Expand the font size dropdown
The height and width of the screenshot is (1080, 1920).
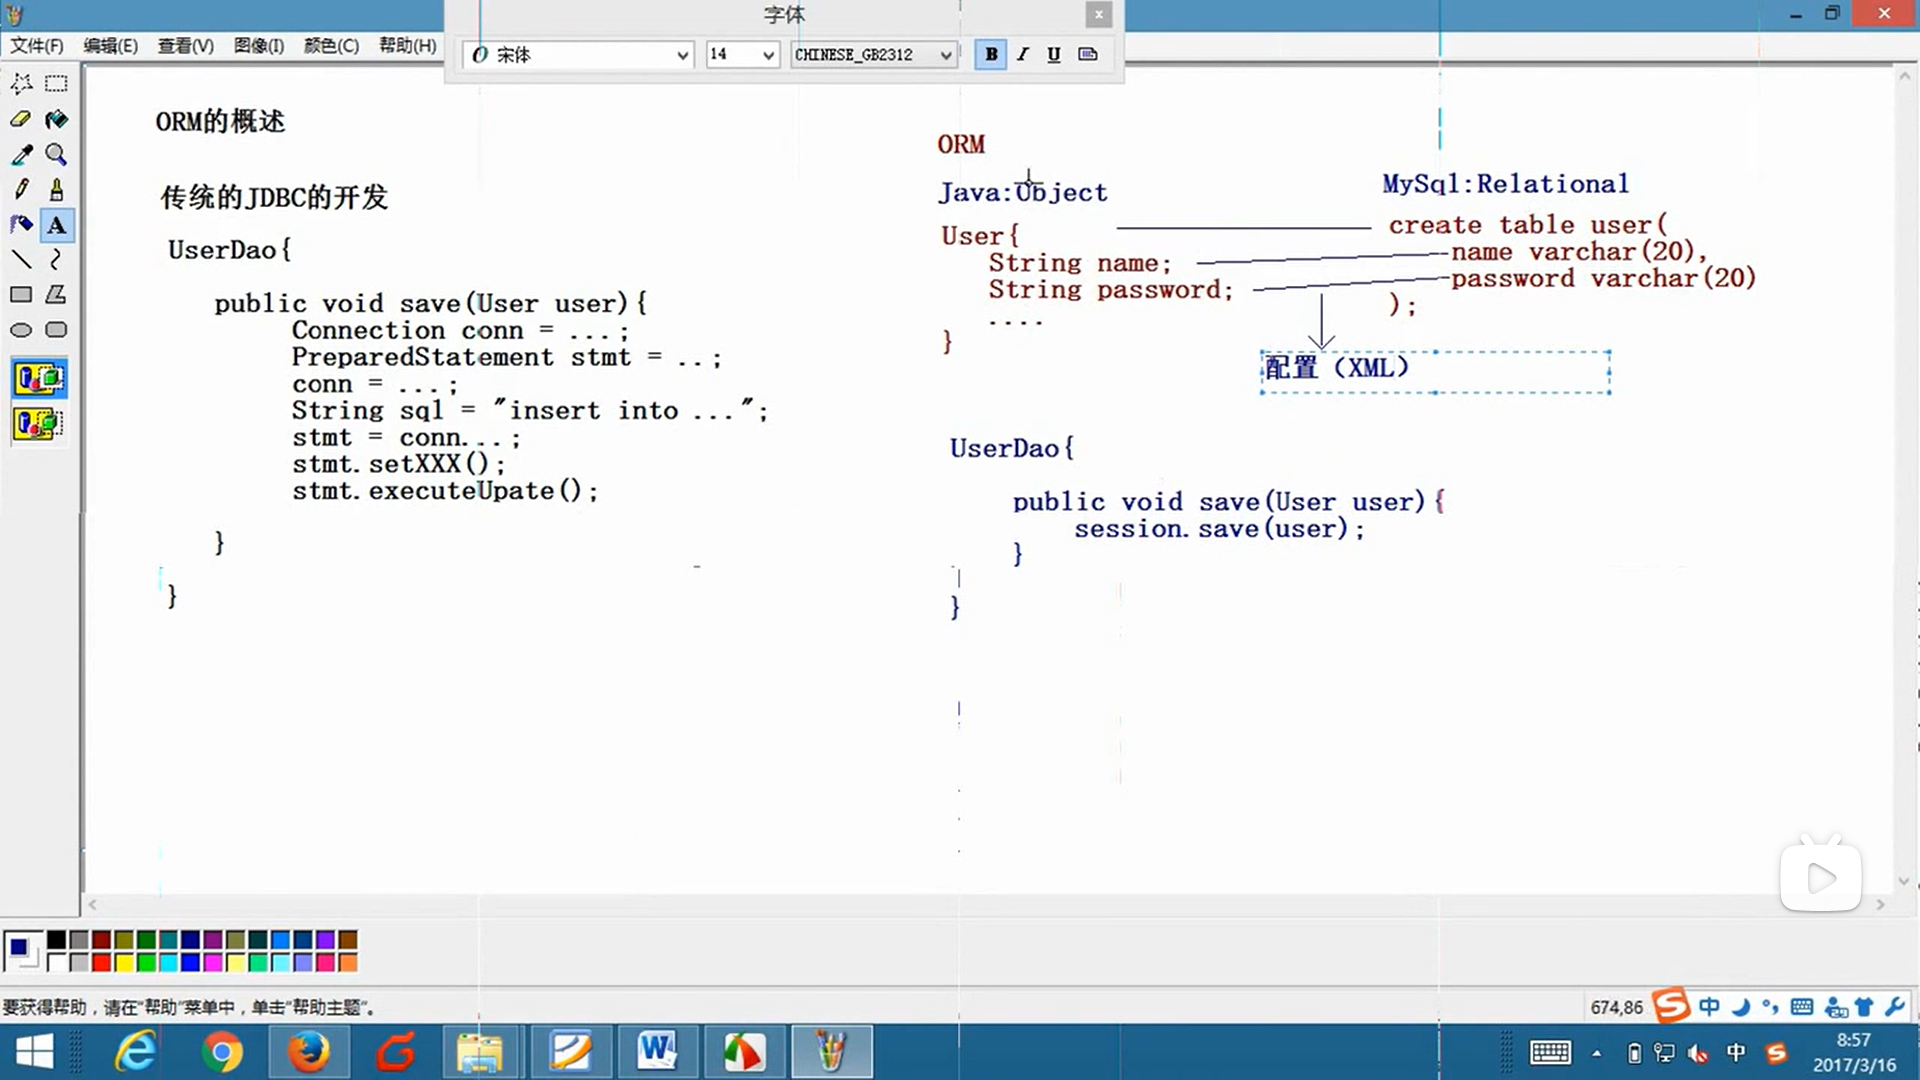pos(768,55)
